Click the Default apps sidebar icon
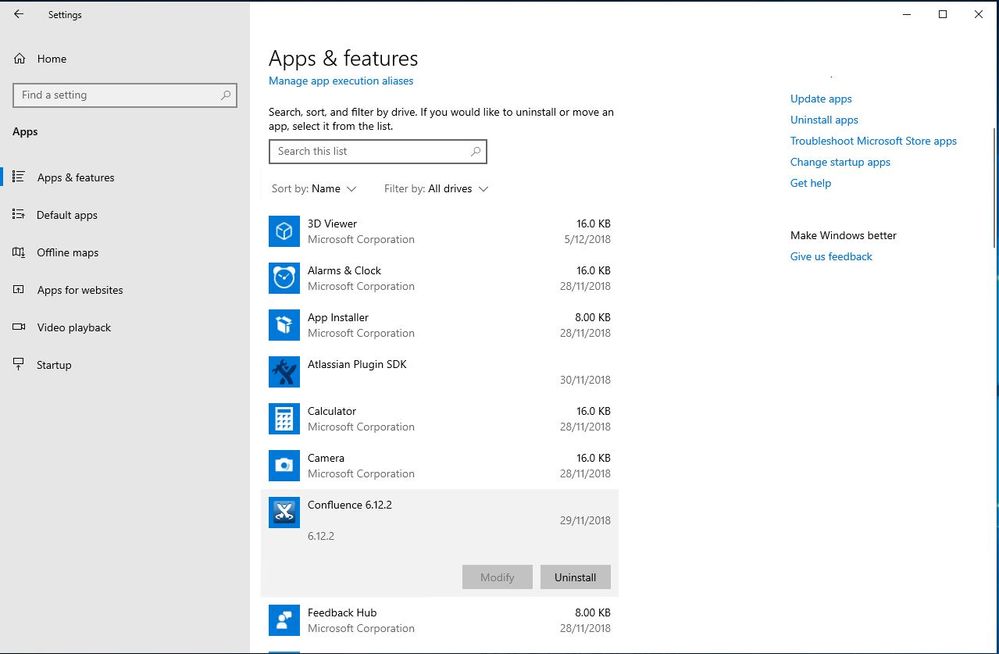Screen dimensions: 999x654 coord(18,214)
